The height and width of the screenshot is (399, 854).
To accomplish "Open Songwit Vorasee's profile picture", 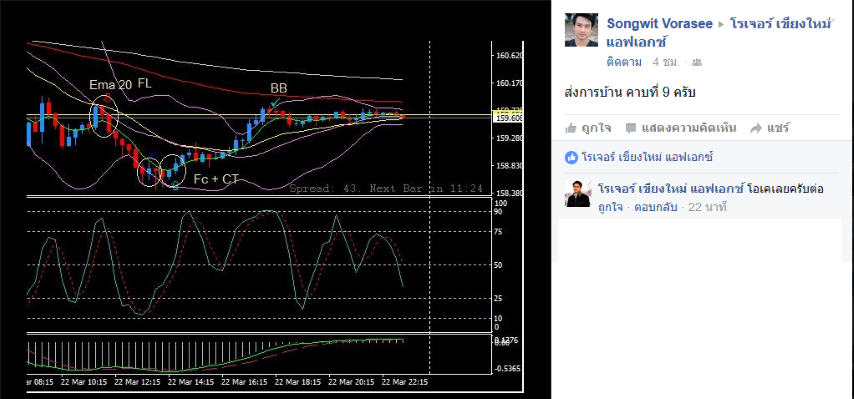I will click(581, 30).
